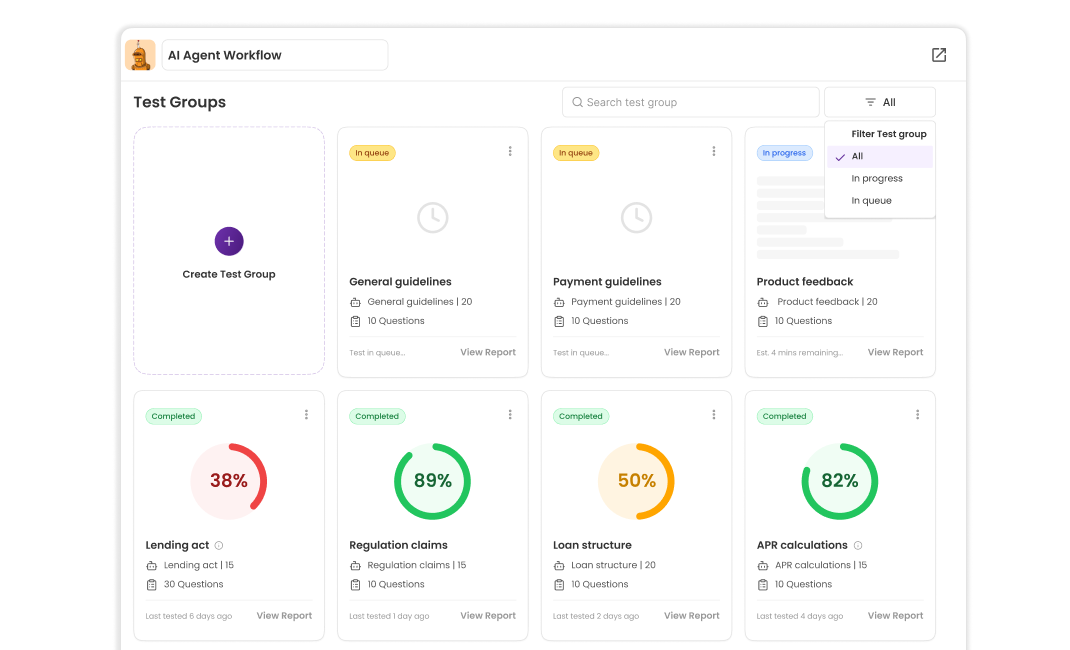Click clipboard icon in APR calculations card
The image size is (1070, 650).
click(x=763, y=585)
